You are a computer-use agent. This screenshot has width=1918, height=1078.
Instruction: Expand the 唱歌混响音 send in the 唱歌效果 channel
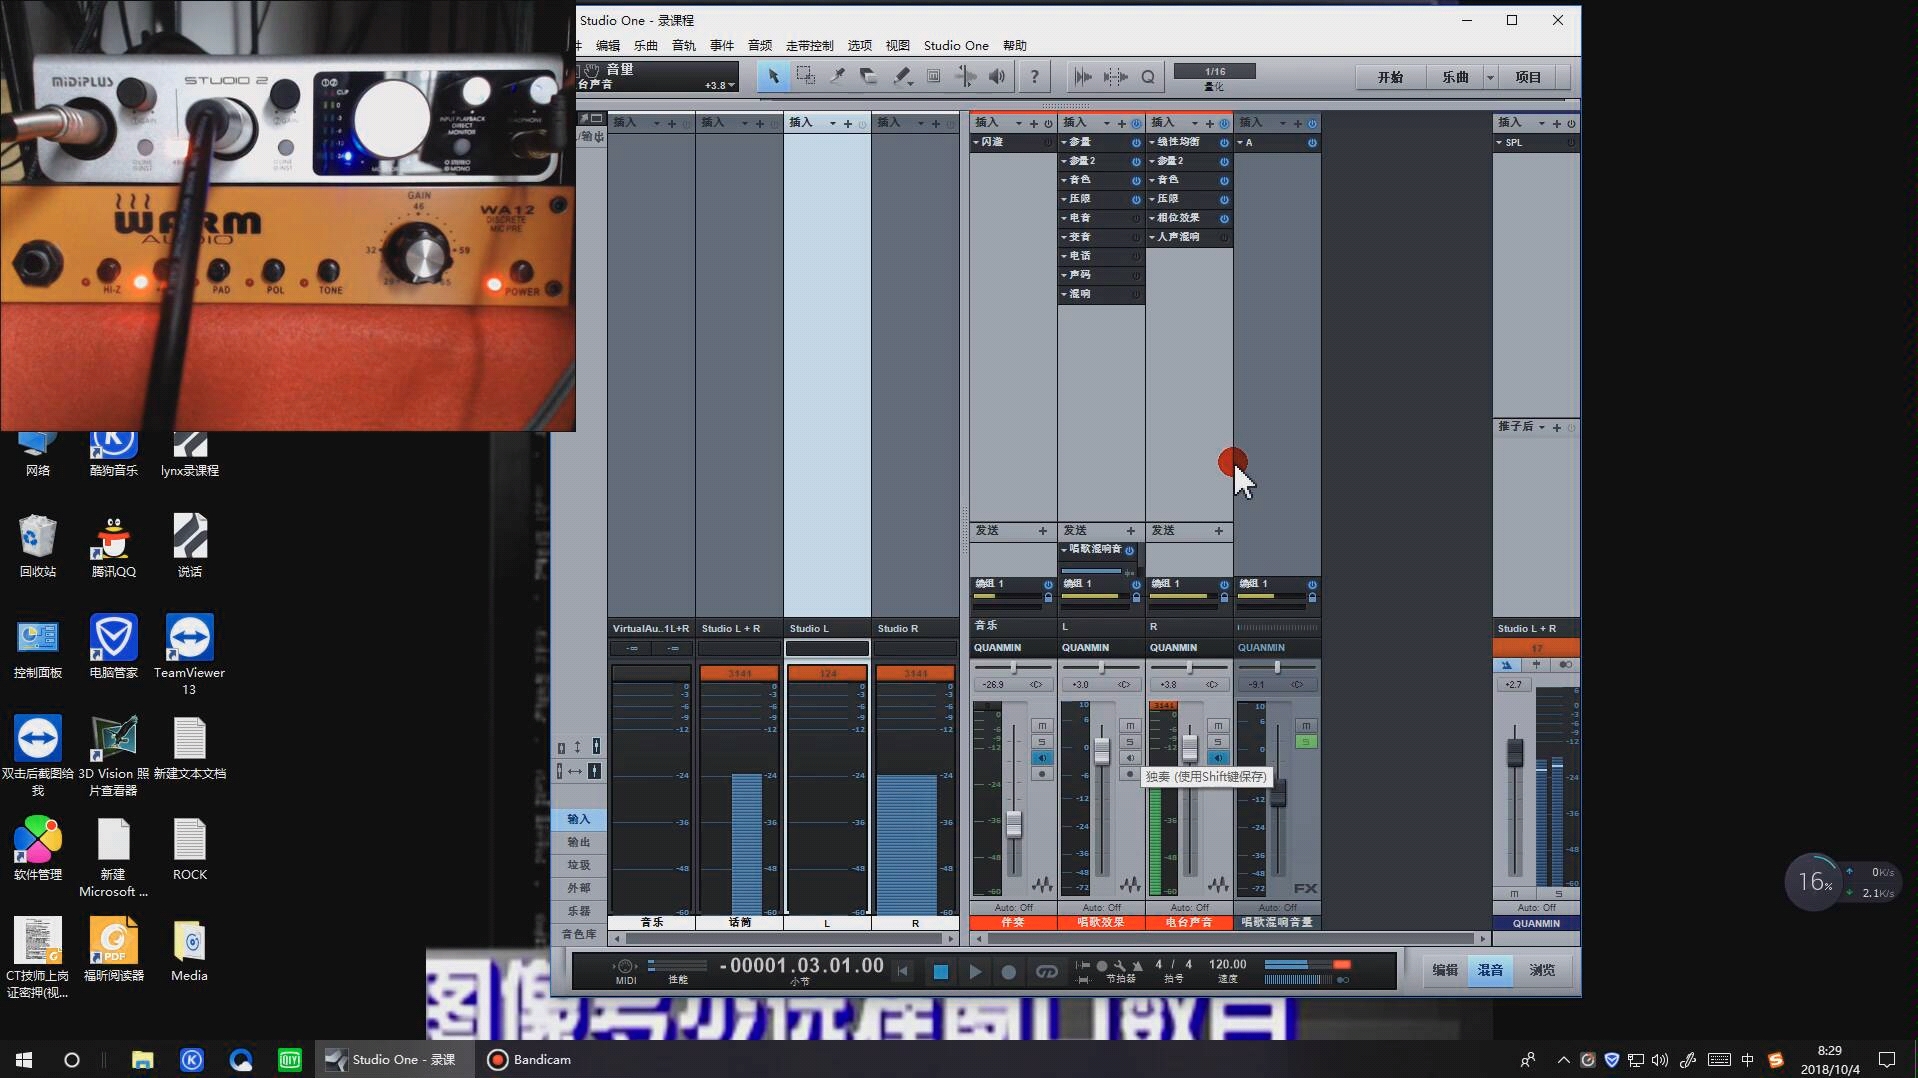click(x=1064, y=548)
